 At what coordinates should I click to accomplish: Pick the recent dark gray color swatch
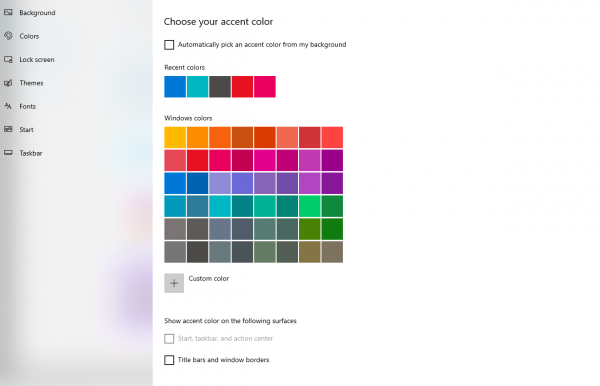click(220, 87)
